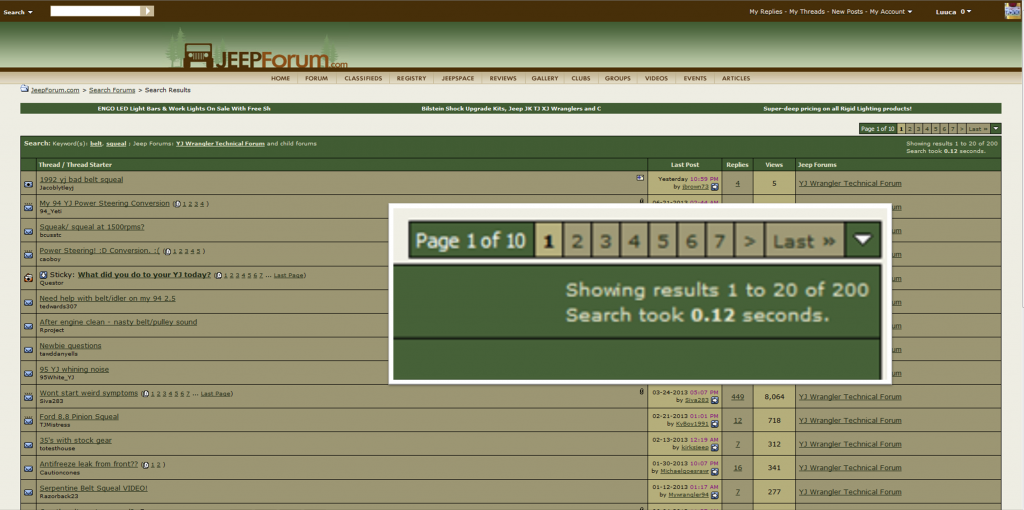Select VIDEOS in the navigation bar
The height and width of the screenshot is (510, 1024).
pos(656,78)
